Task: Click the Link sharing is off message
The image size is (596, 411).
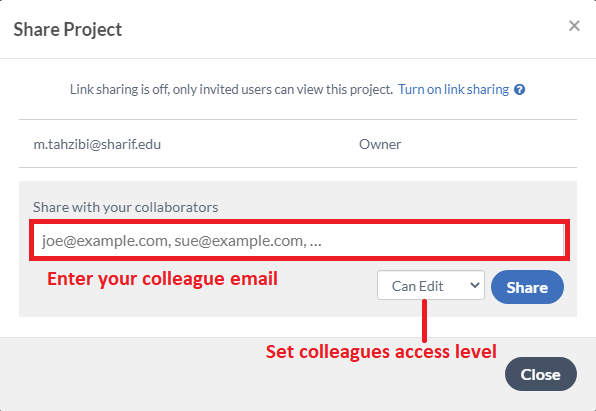Action: coord(231,89)
